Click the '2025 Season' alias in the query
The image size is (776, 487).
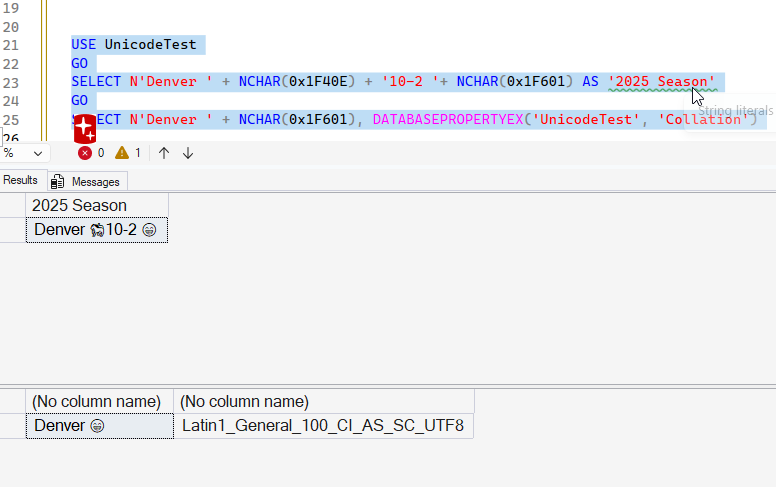click(x=661, y=81)
